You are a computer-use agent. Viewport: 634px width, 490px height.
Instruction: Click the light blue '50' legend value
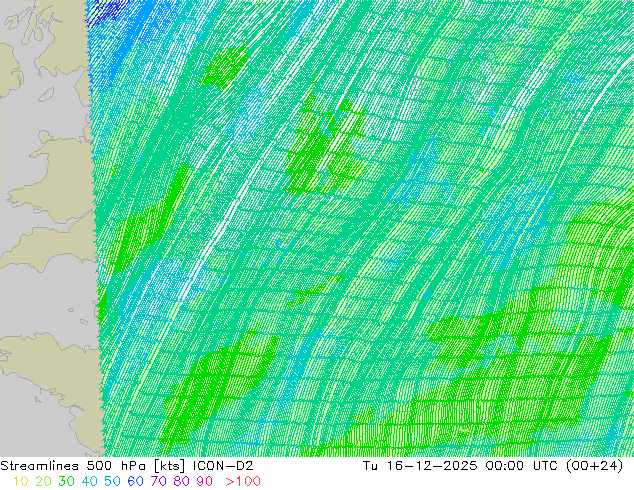(x=112, y=482)
